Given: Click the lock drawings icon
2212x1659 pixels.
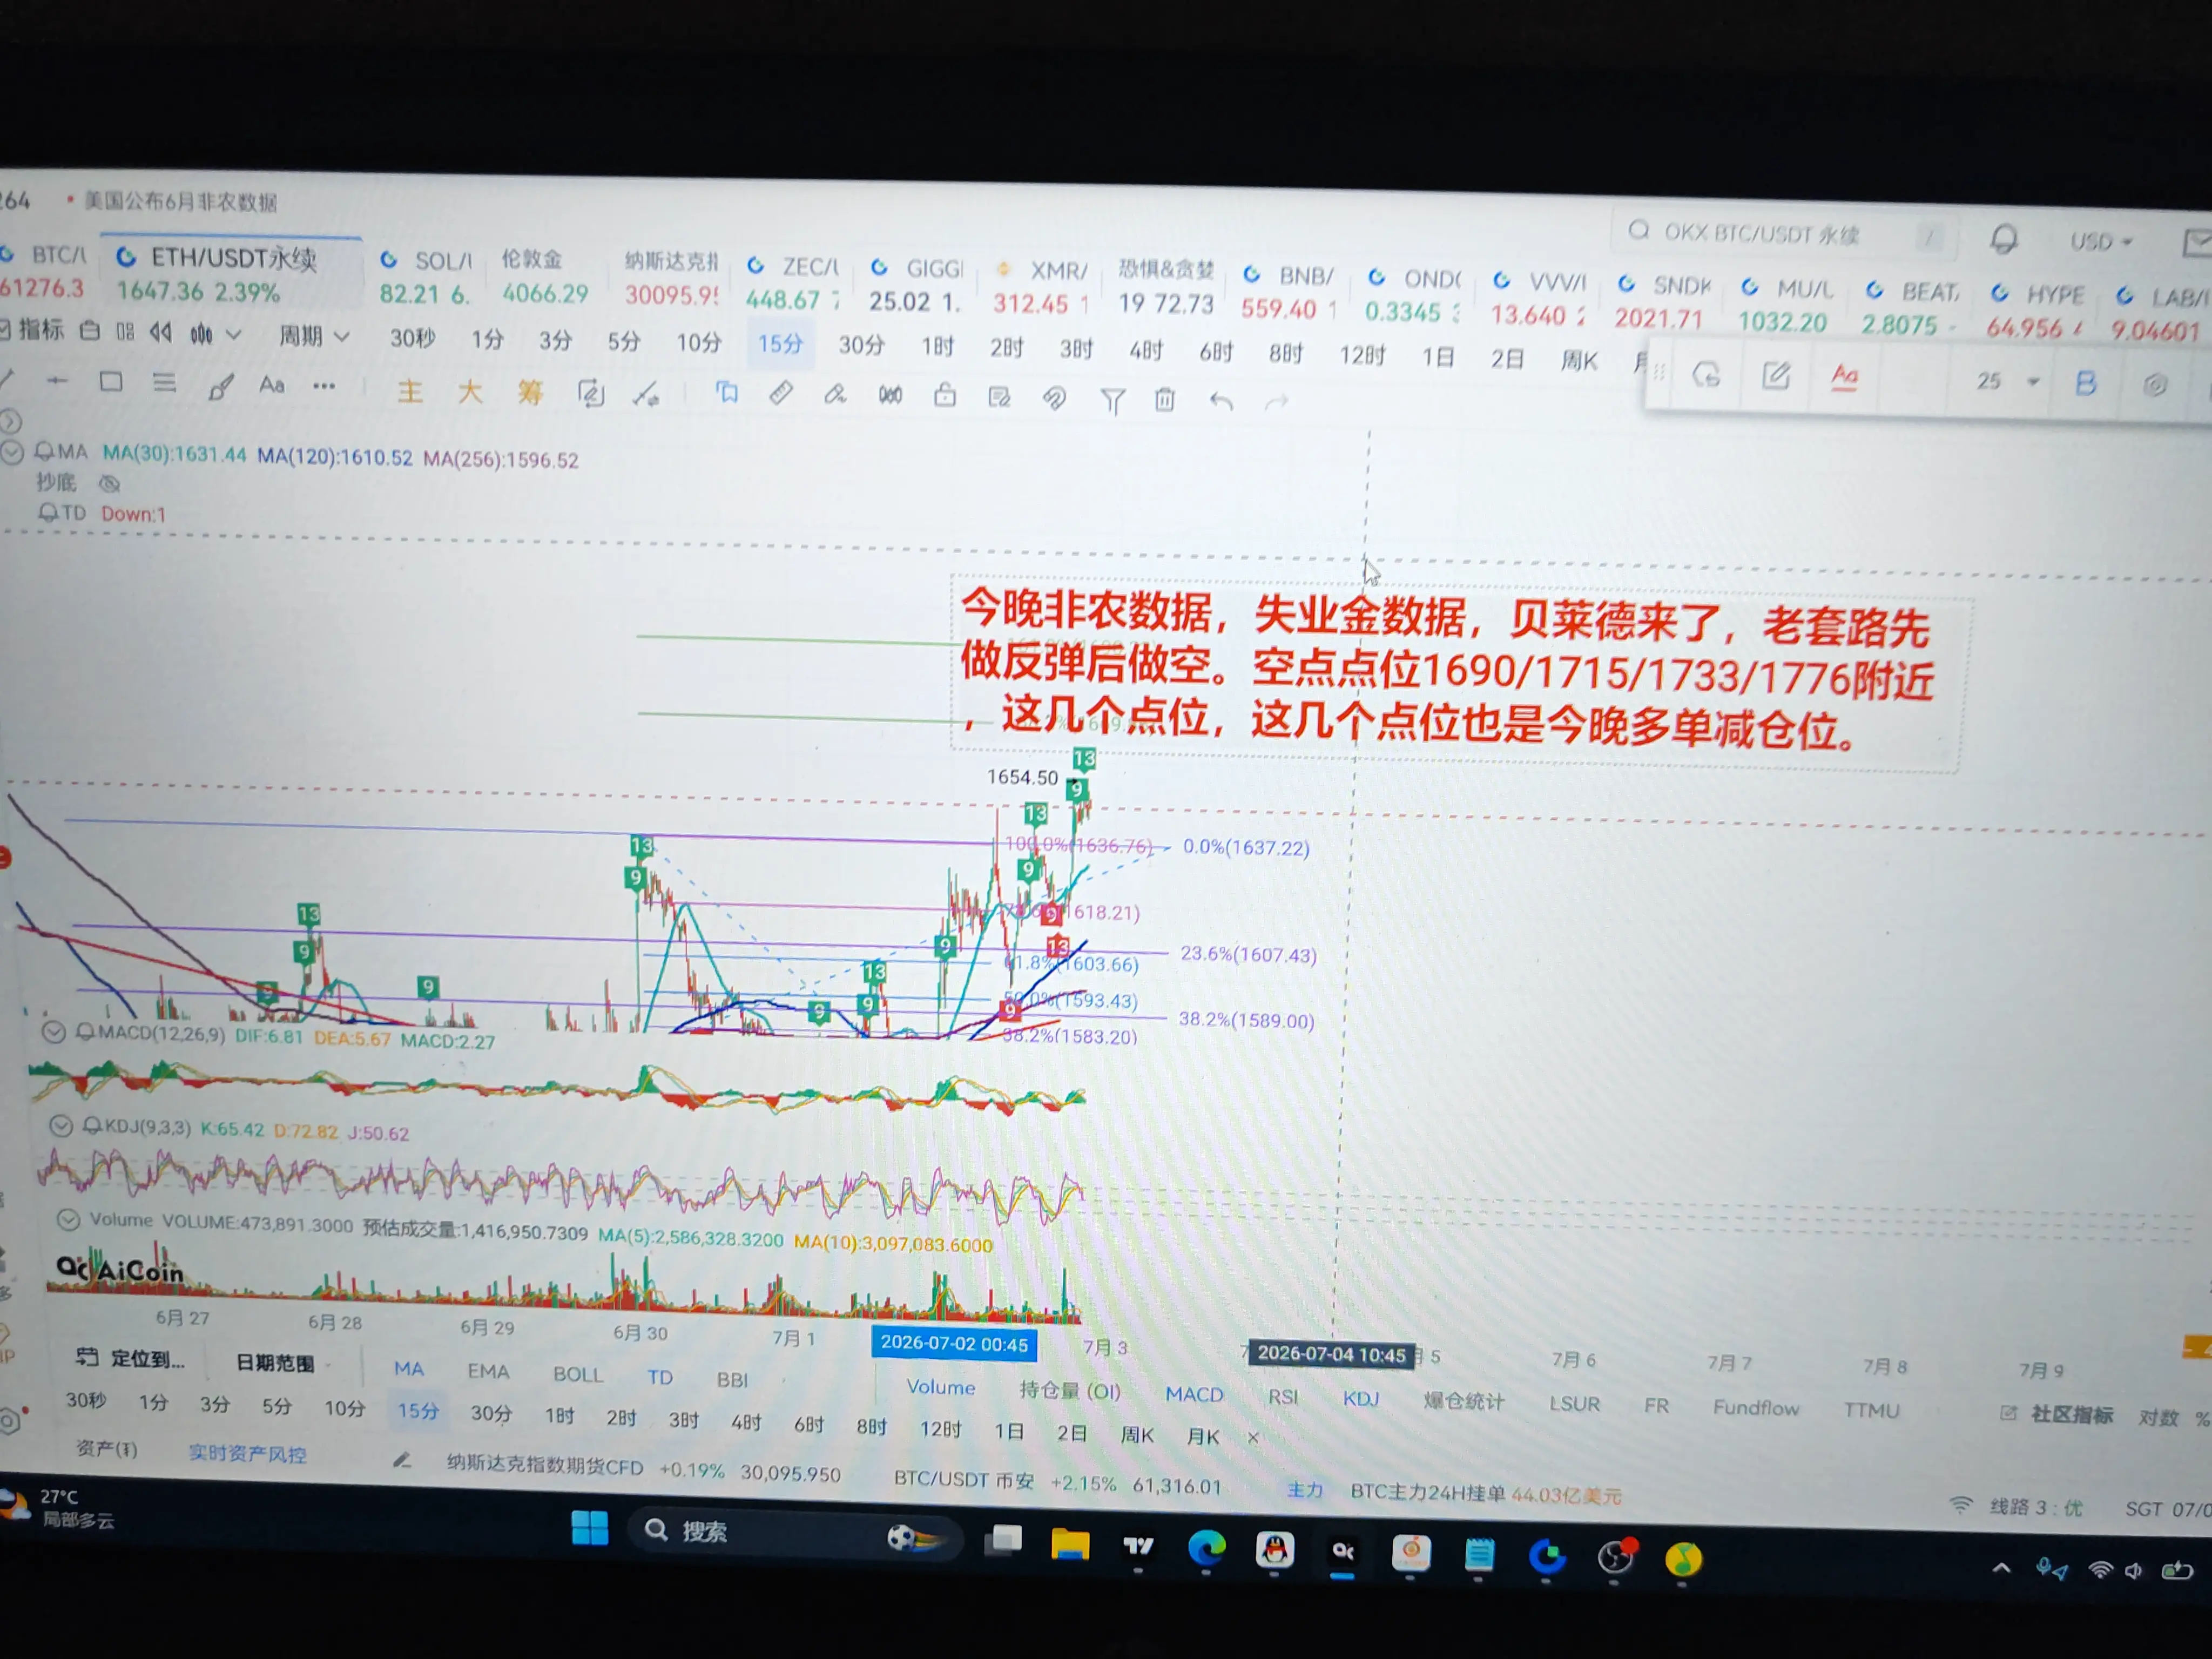Looking at the screenshot, I should pyautogui.click(x=945, y=396).
